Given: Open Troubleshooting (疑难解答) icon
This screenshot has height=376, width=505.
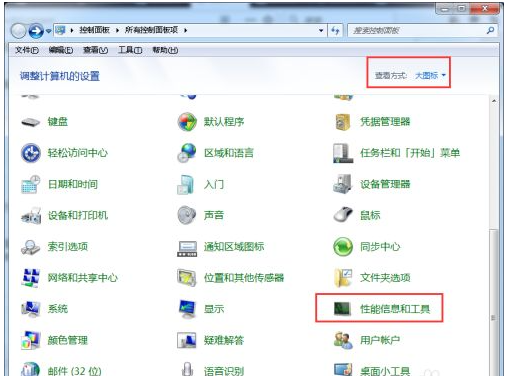Looking at the screenshot, I should (x=187, y=340).
